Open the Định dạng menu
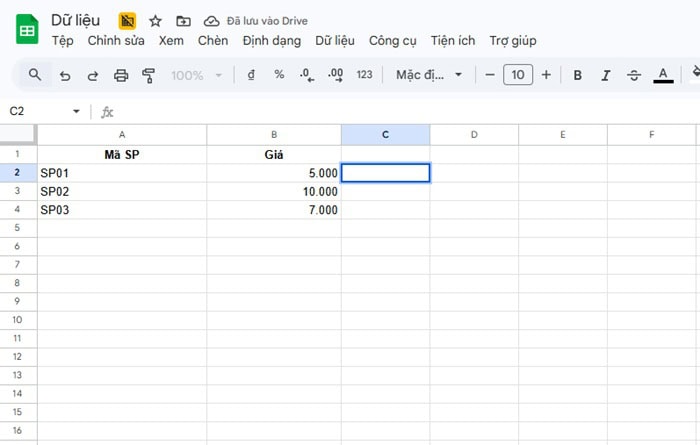 (272, 41)
